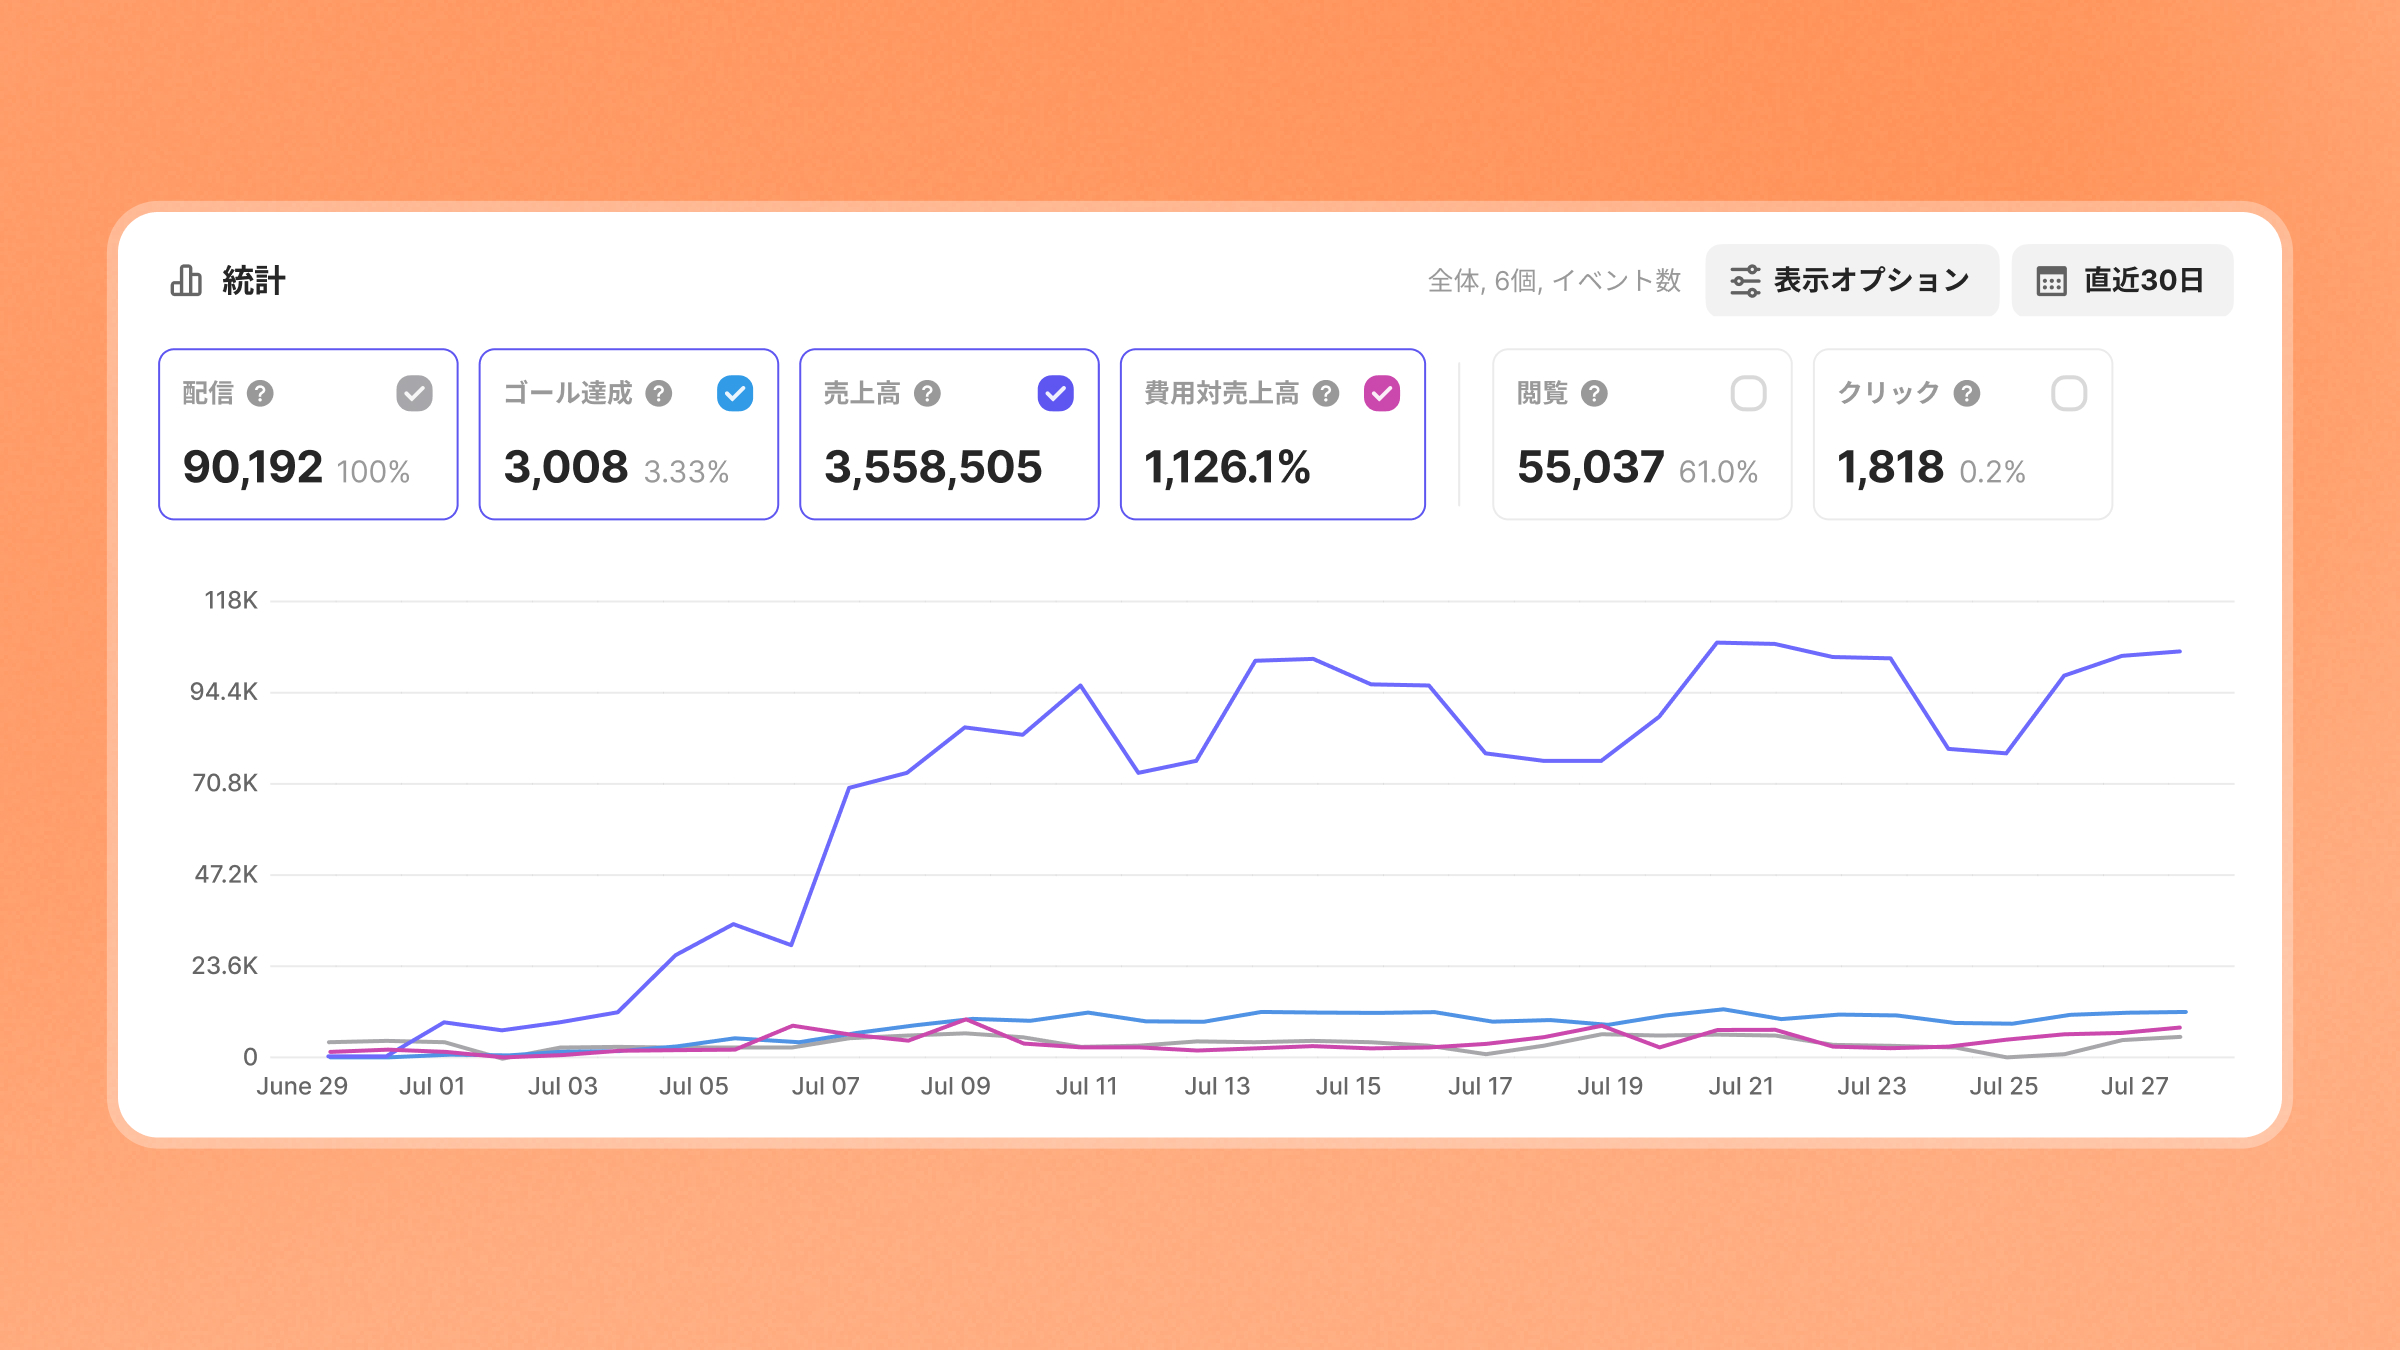Enable the 閲覧 metric checkbox
The height and width of the screenshot is (1350, 2400).
[x=1748, y=394]
